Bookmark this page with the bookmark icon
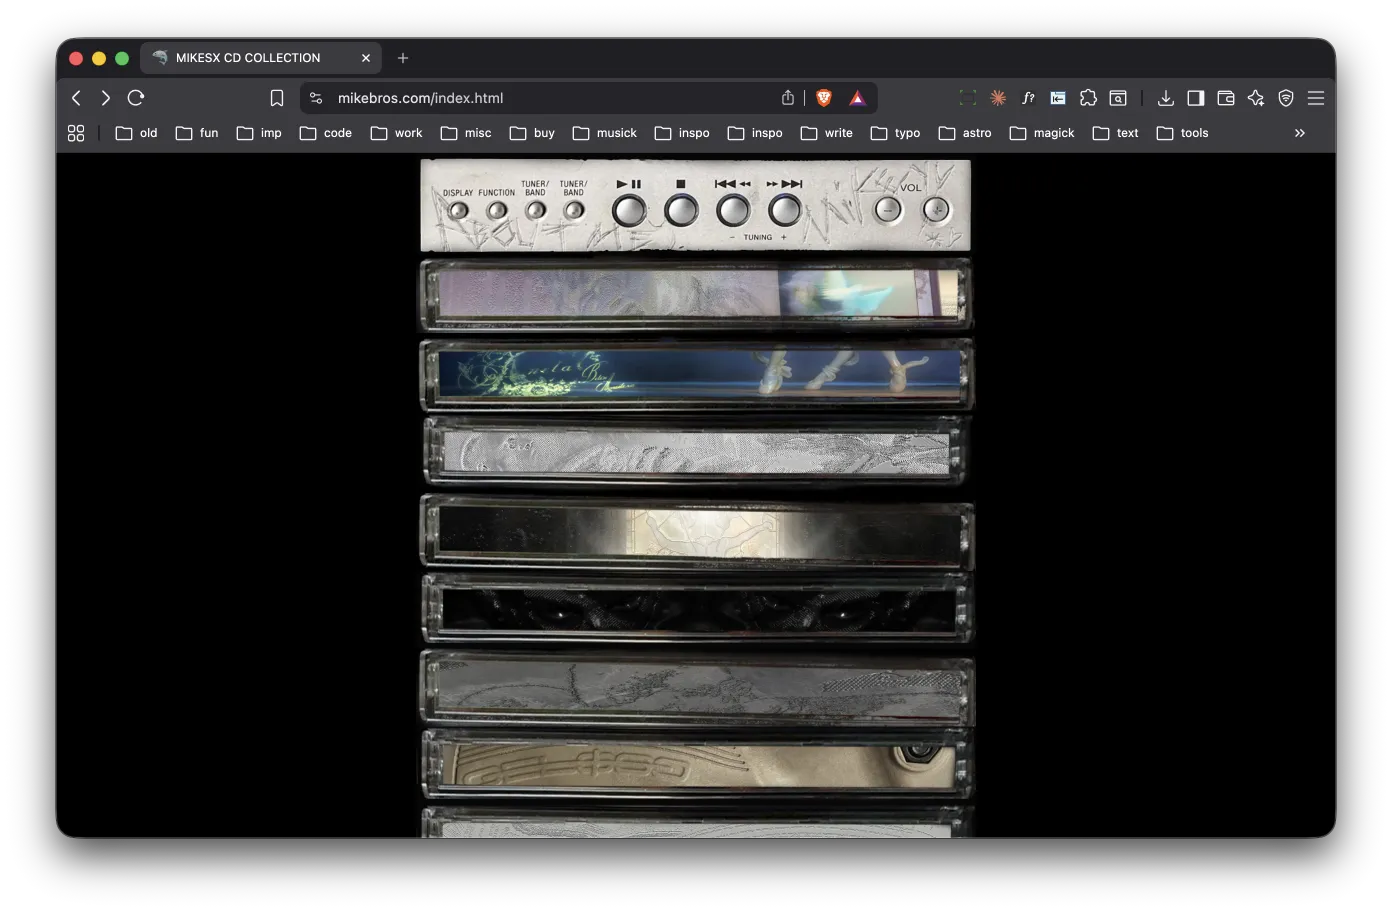Viewport: 1392px width, 912px height. [277, 98]
